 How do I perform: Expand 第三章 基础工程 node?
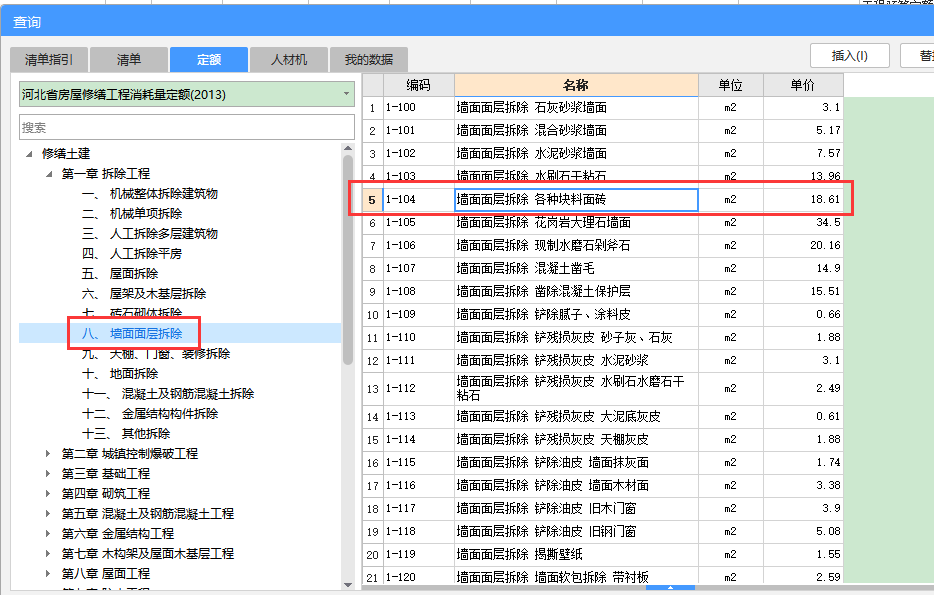48,473
